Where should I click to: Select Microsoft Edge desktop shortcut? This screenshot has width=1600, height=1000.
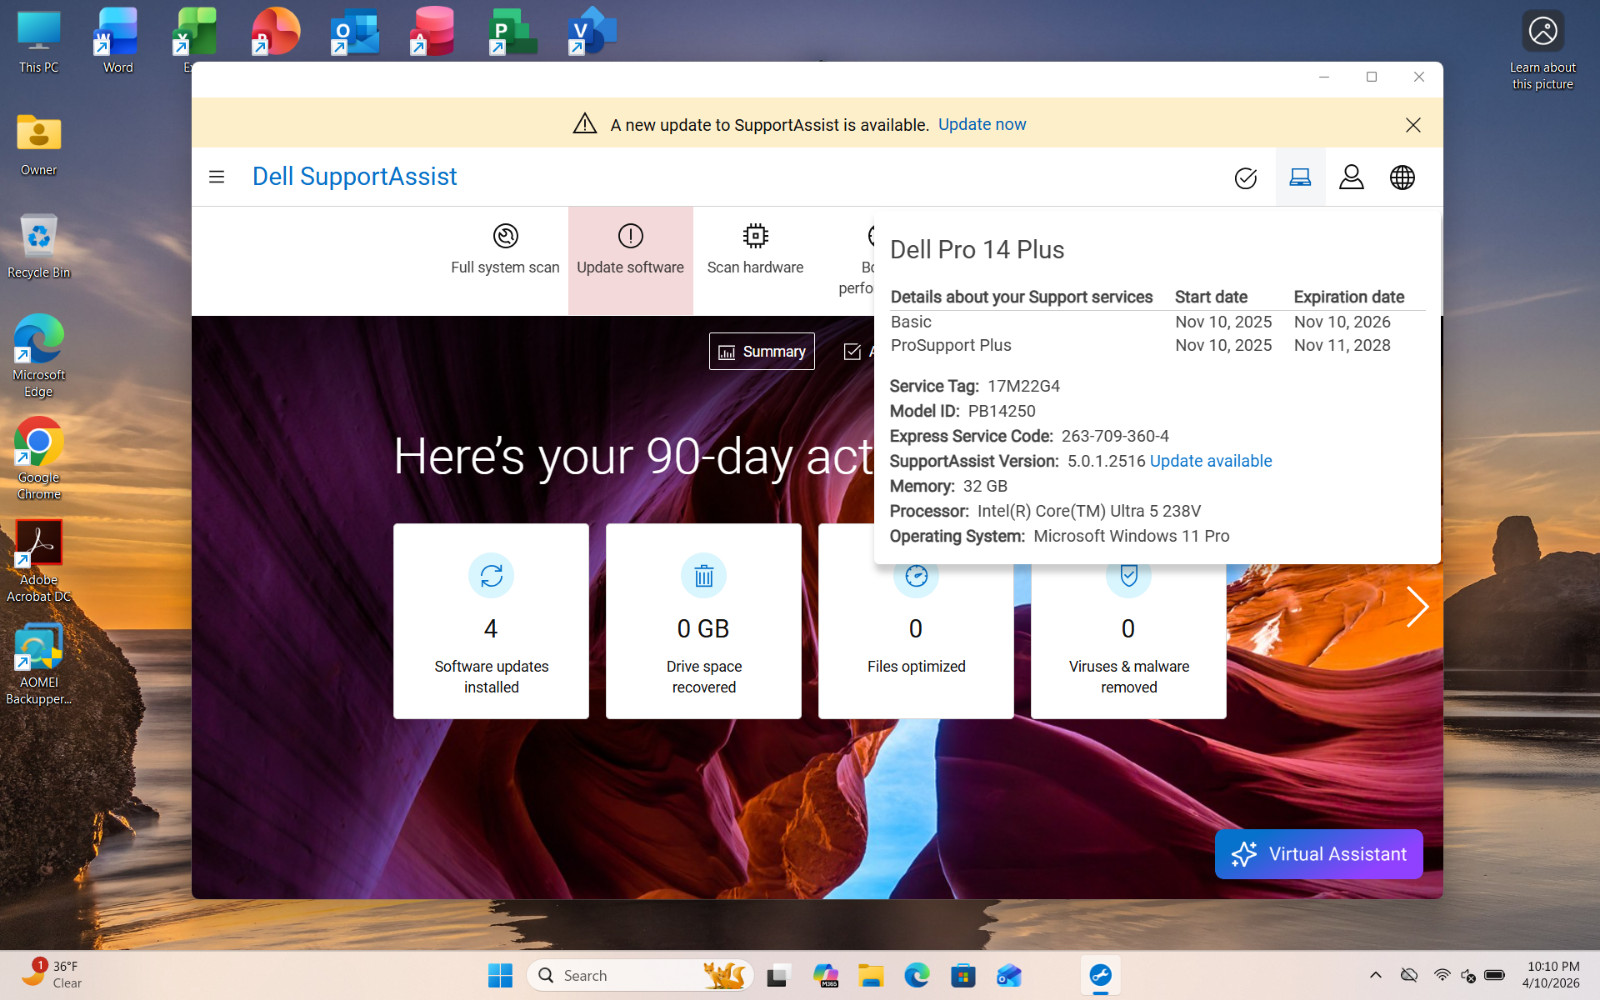(39, 356)
